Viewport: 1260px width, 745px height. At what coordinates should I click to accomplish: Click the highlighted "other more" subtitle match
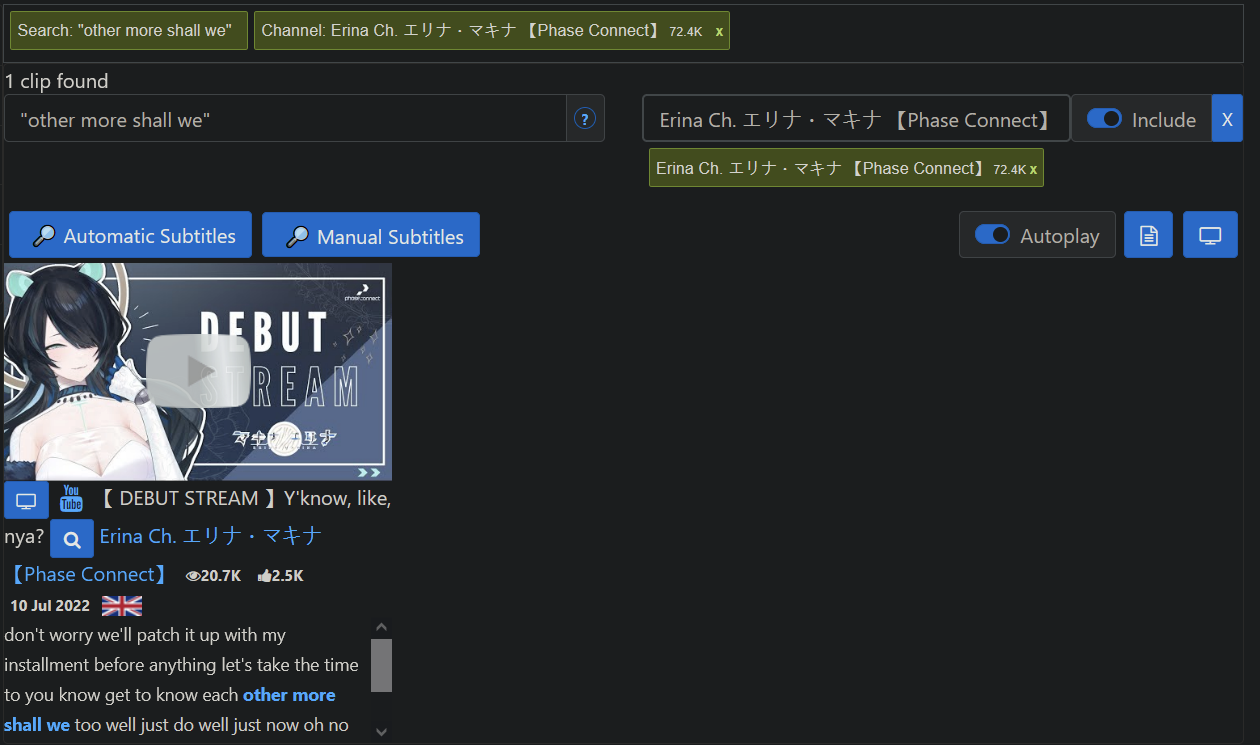289,695
